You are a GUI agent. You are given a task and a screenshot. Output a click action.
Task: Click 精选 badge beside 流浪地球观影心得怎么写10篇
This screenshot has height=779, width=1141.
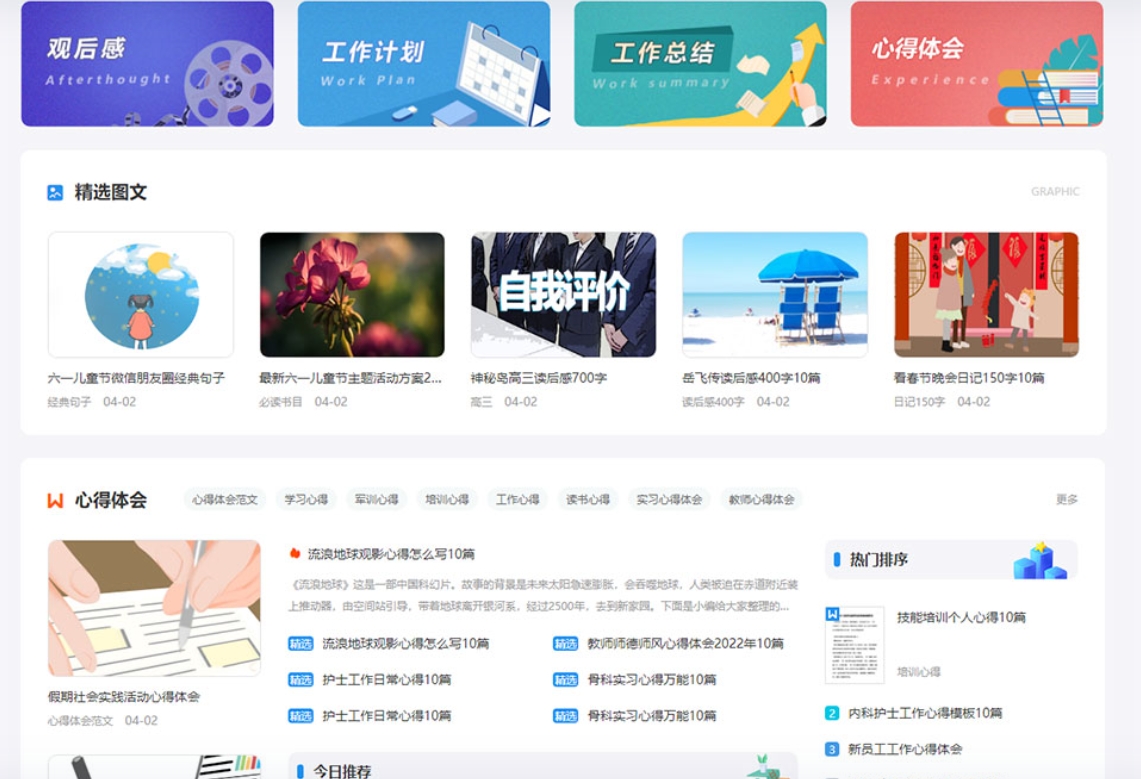(301, 644)
